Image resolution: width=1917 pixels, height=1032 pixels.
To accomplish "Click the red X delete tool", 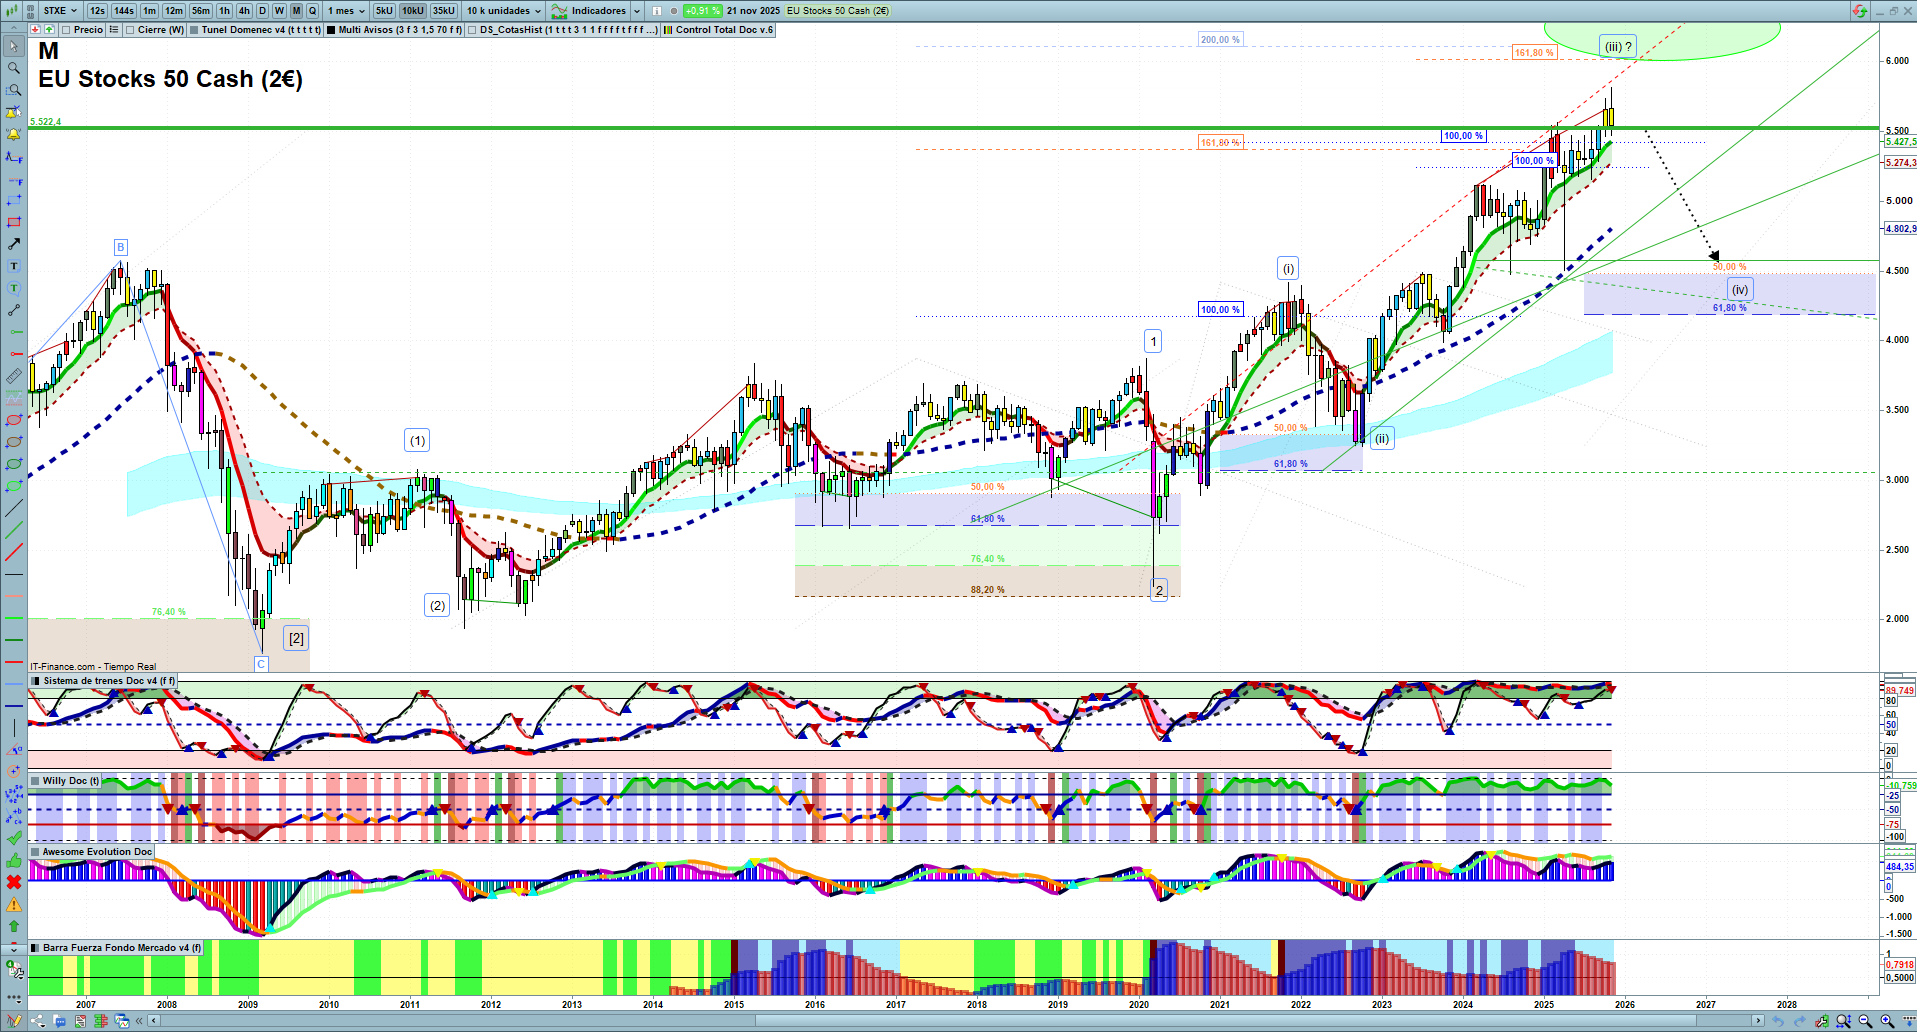I will point(14,882).
